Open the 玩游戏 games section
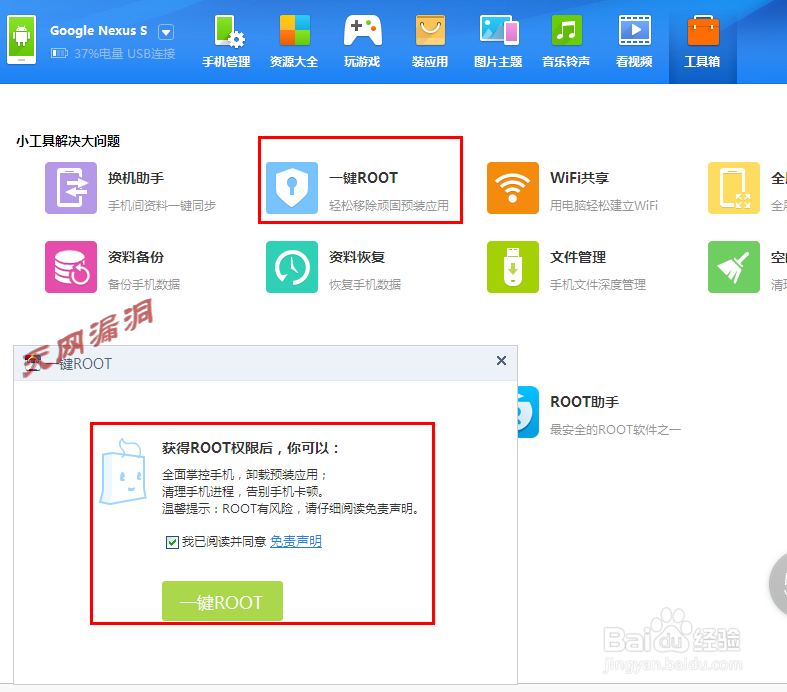The image size is (787, 692). tap(362, 42)
